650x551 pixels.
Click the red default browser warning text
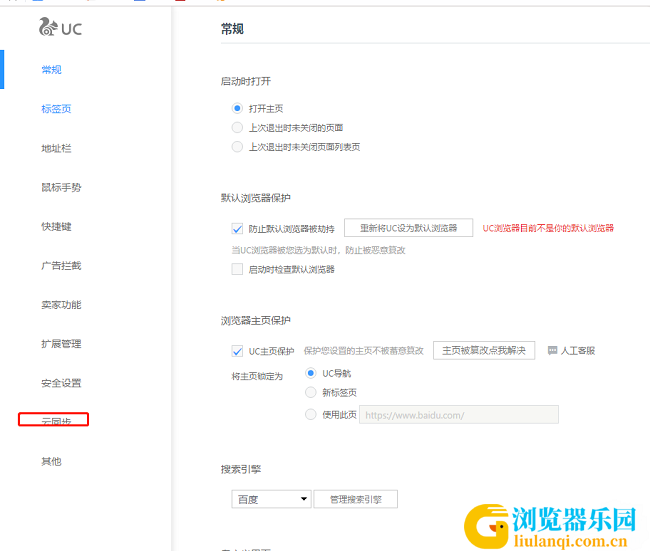[548, 228]
